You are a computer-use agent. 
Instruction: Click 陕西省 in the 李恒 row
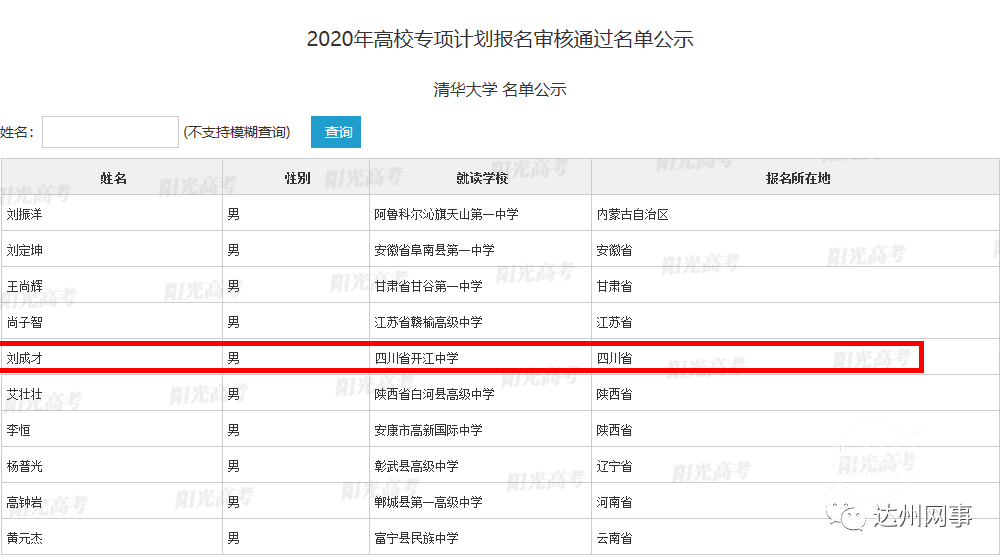[614, 430]
